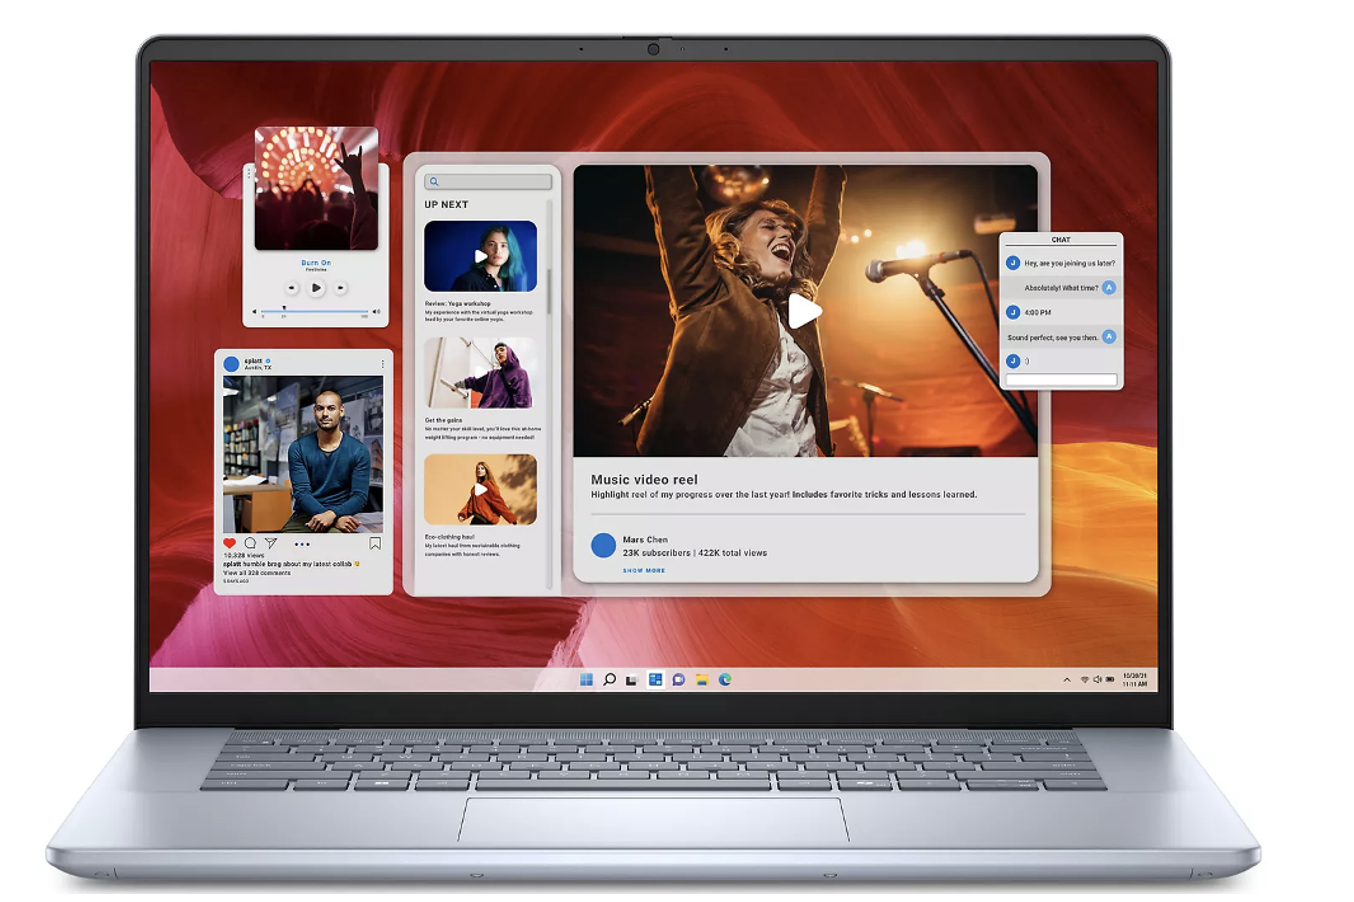The image size is (1354, 902).
Task: Click the A avatar beside 'Absolutely! What time?'
Action: coord(1109,288)
